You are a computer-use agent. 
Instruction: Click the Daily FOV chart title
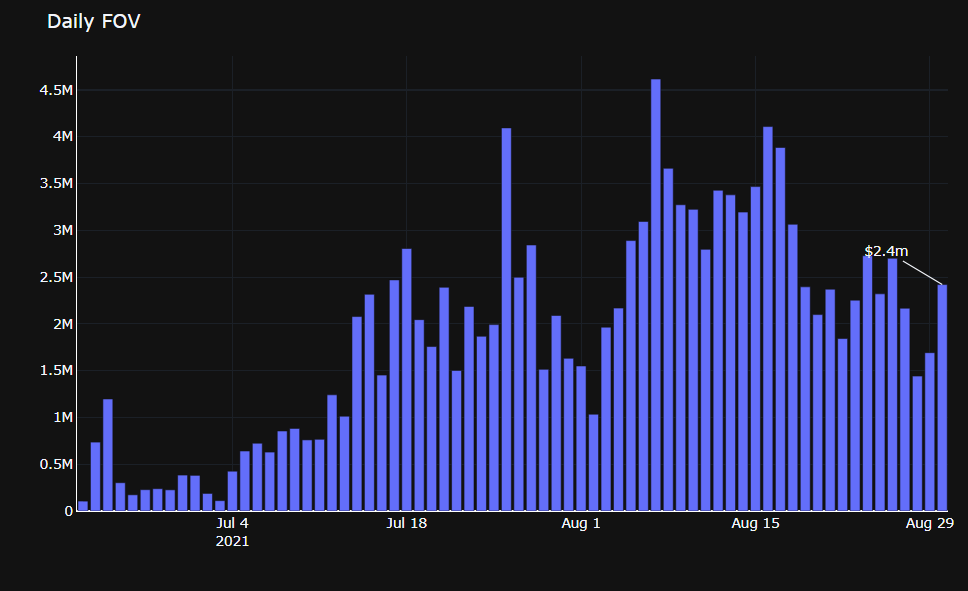click(x=94, y=22)
